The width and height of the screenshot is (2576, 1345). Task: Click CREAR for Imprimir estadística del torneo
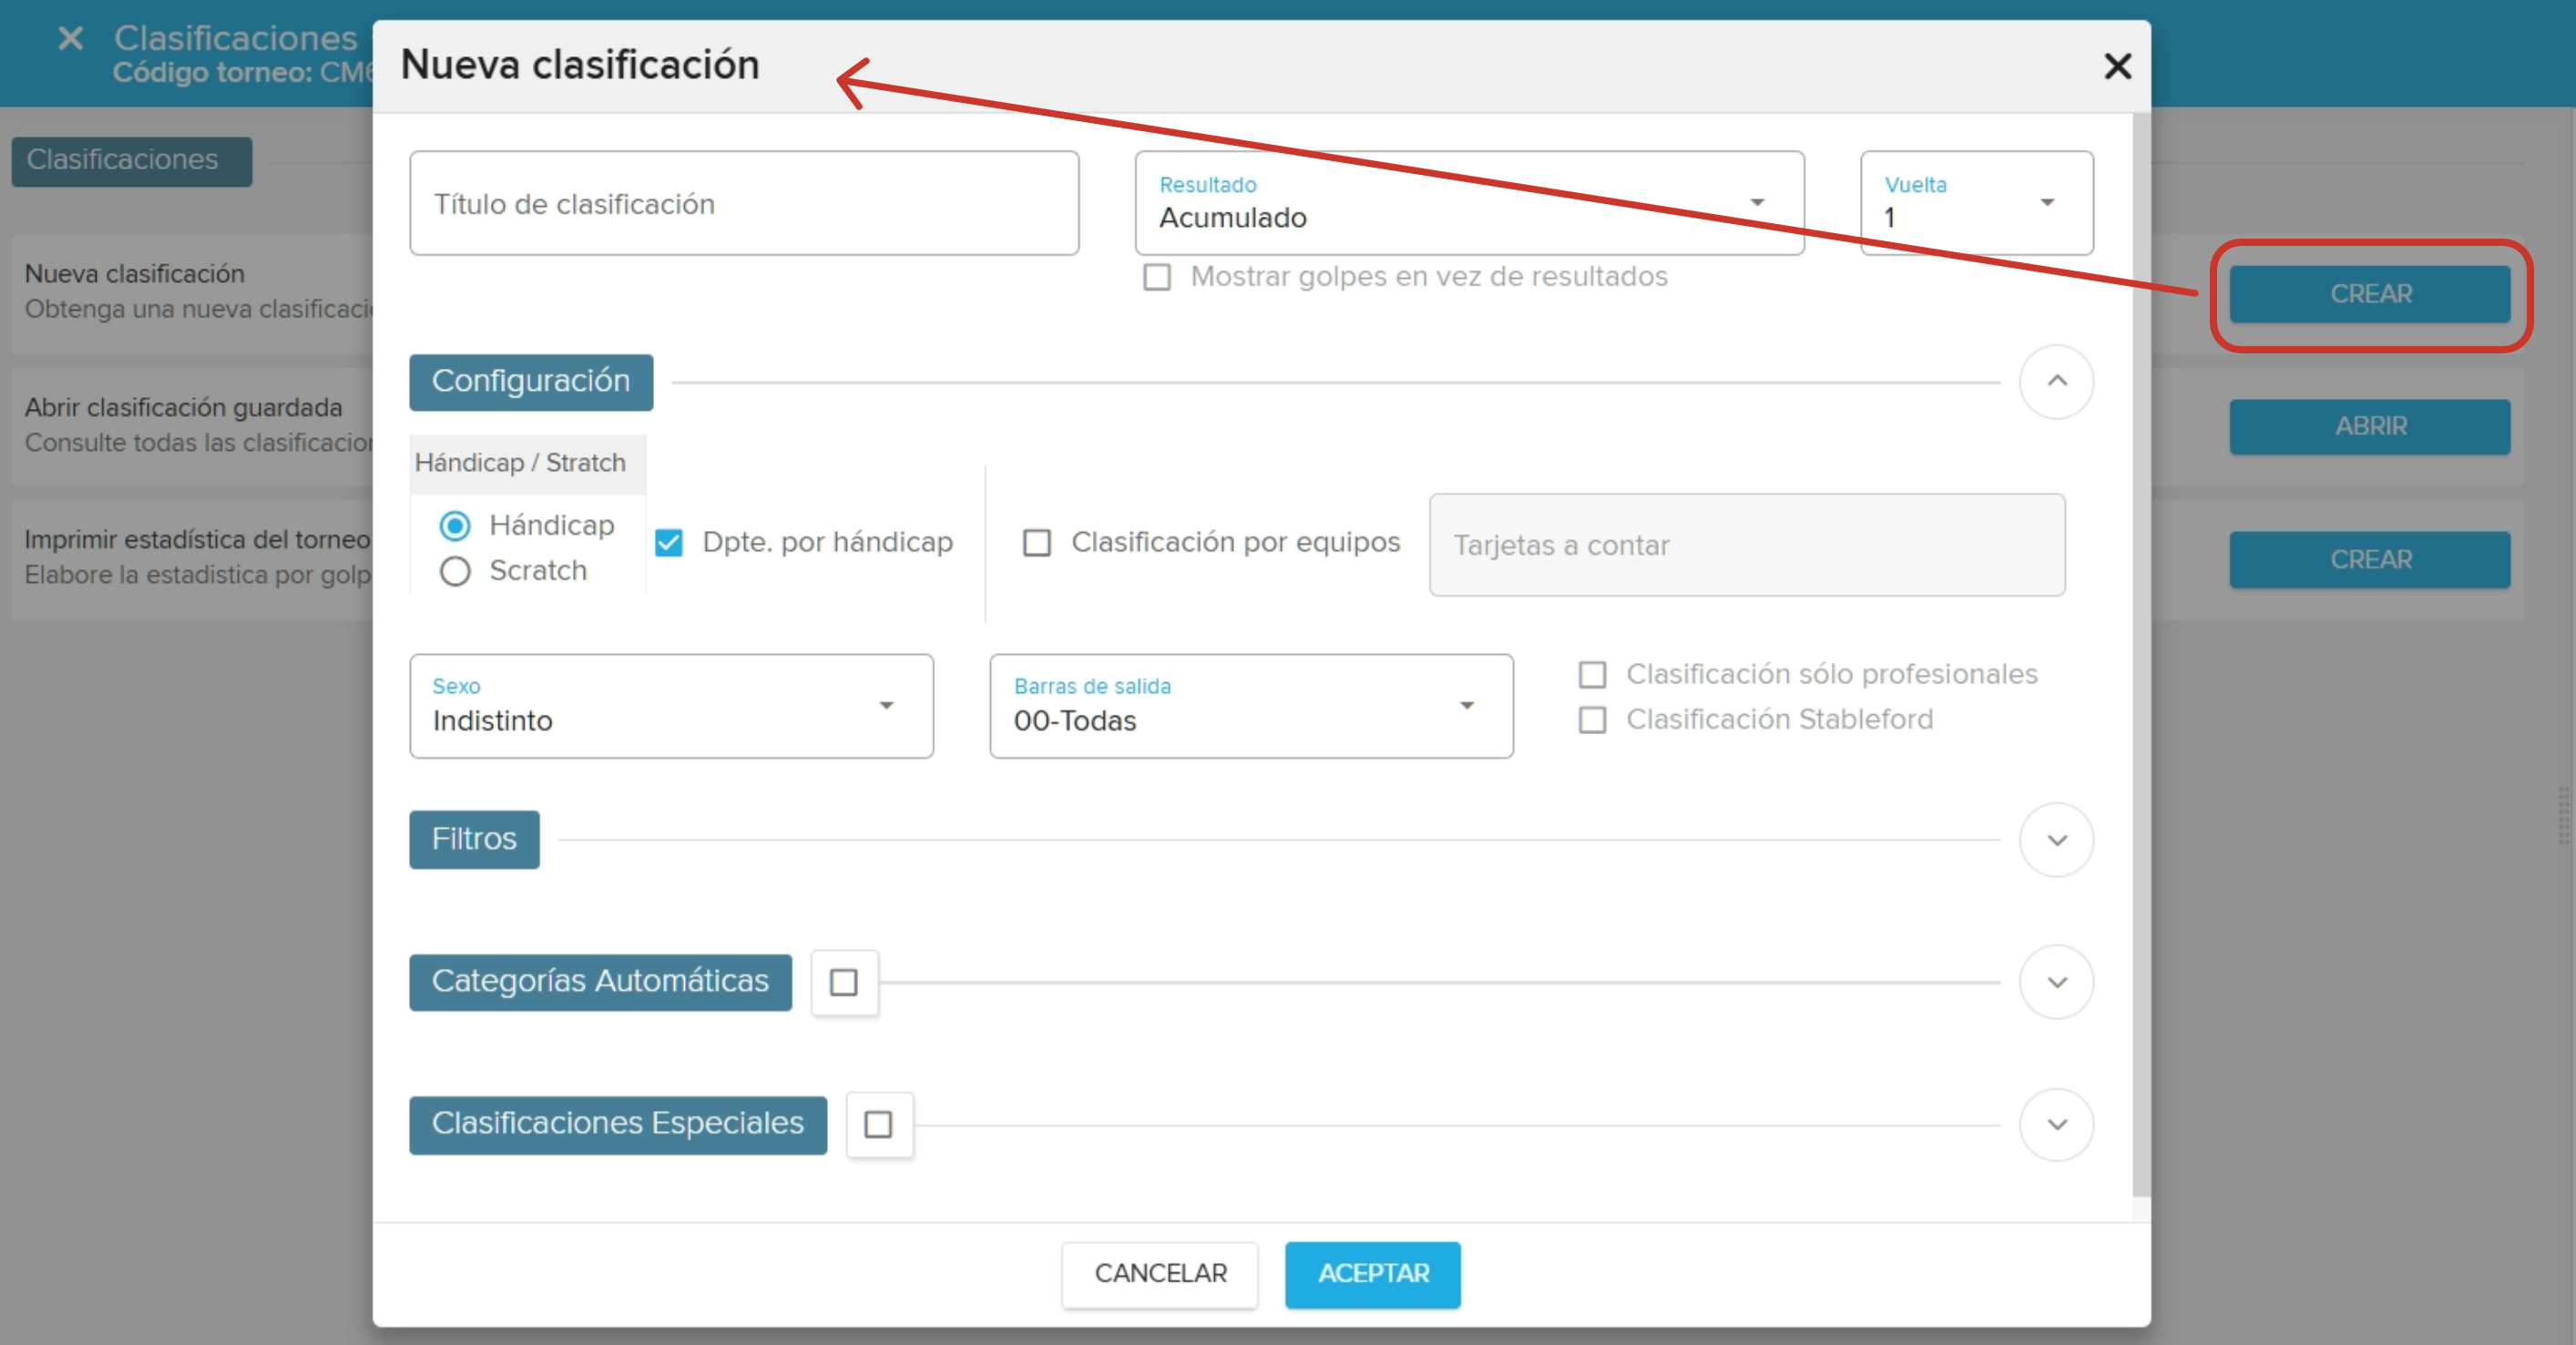coord(2369,560)
